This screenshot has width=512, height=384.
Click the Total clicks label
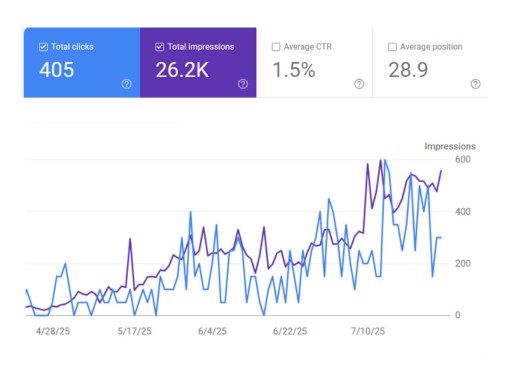click(72, 47)
